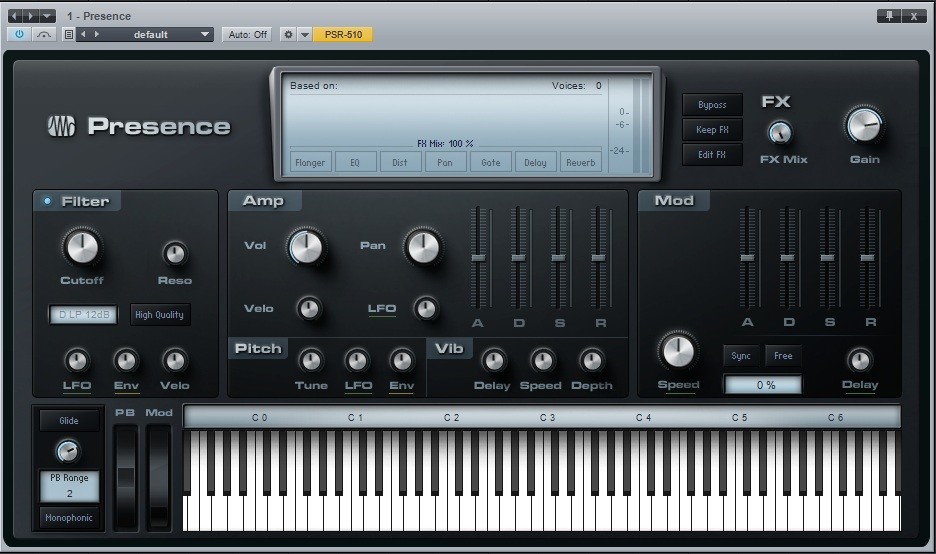Click the Amp envelope Attack (A) slider
Viewport: 936px width, 554px height.
(478, 258)
